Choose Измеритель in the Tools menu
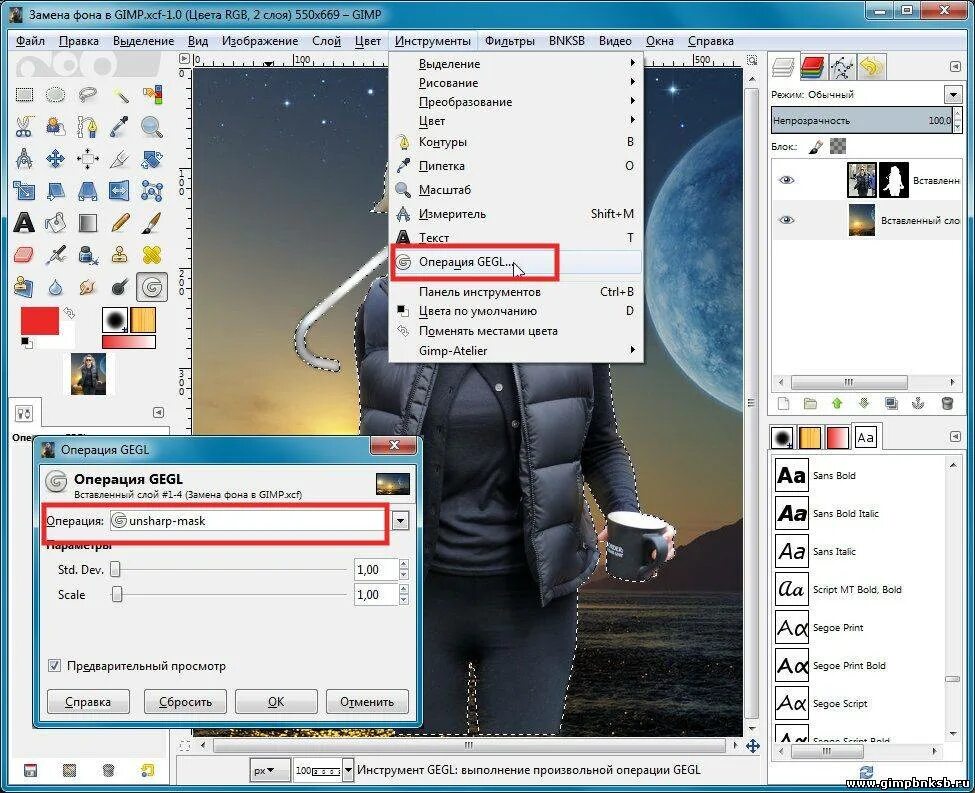 coord(516,214)
